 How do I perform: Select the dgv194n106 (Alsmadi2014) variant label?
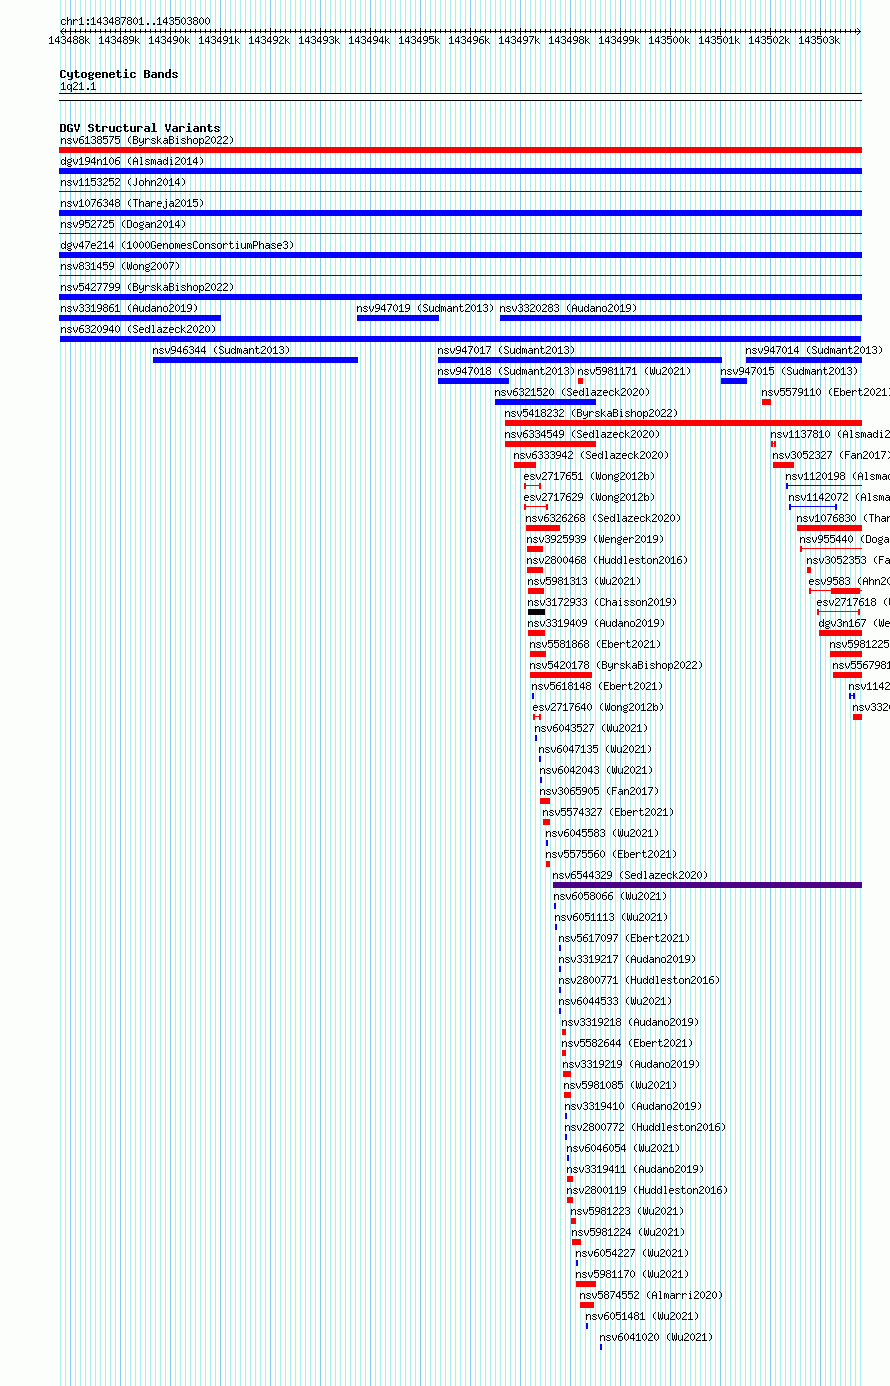[x=132, y=161]
